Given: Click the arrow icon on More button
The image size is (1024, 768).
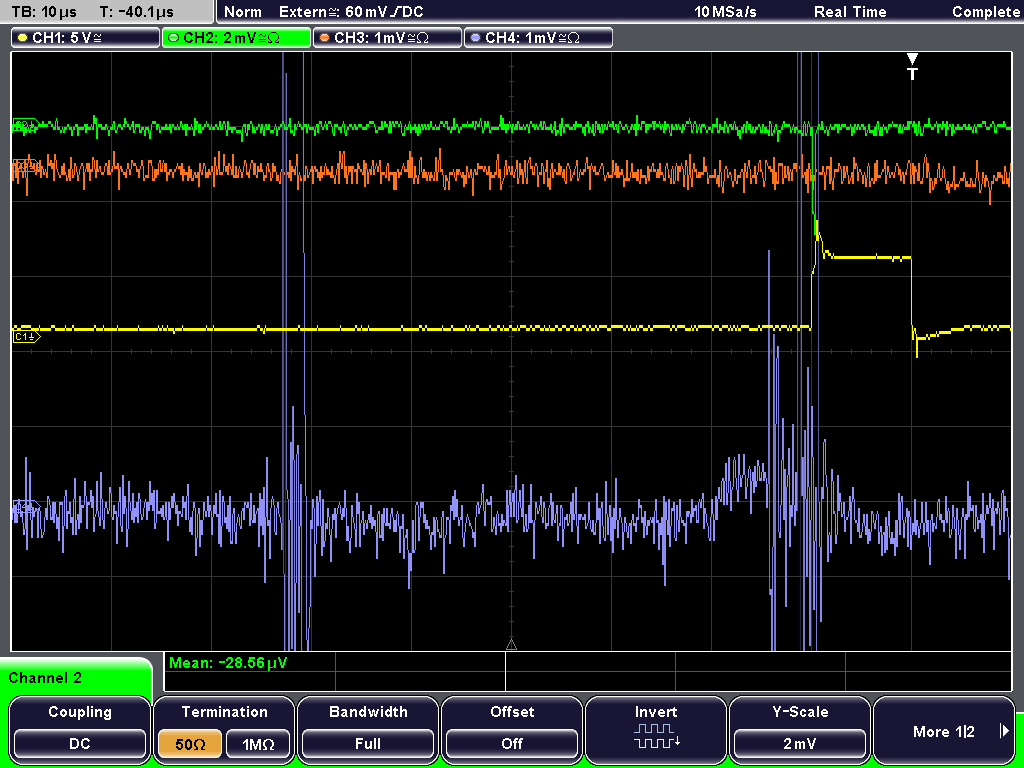Looking at the screenshot, I should [x=1005, y=731].
